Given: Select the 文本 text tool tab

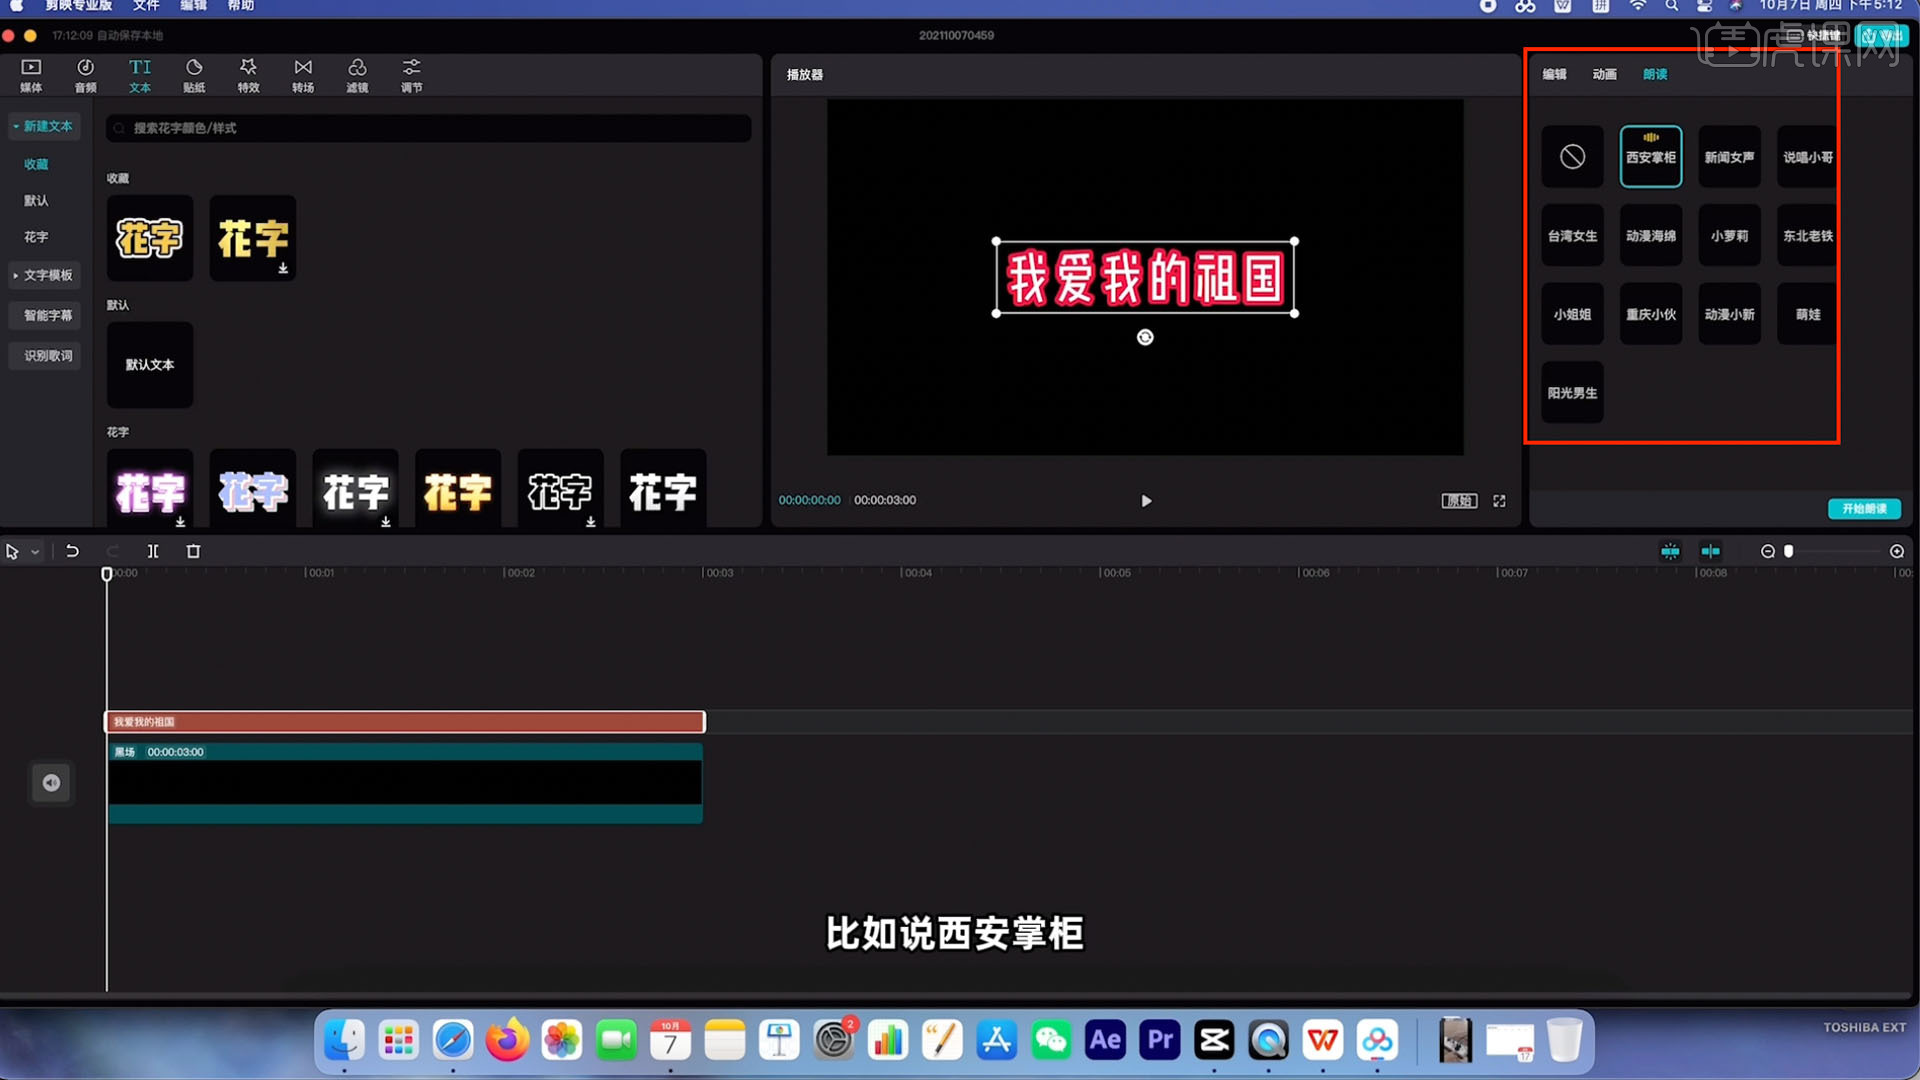Looking at the screenshot, I should 140,75.
